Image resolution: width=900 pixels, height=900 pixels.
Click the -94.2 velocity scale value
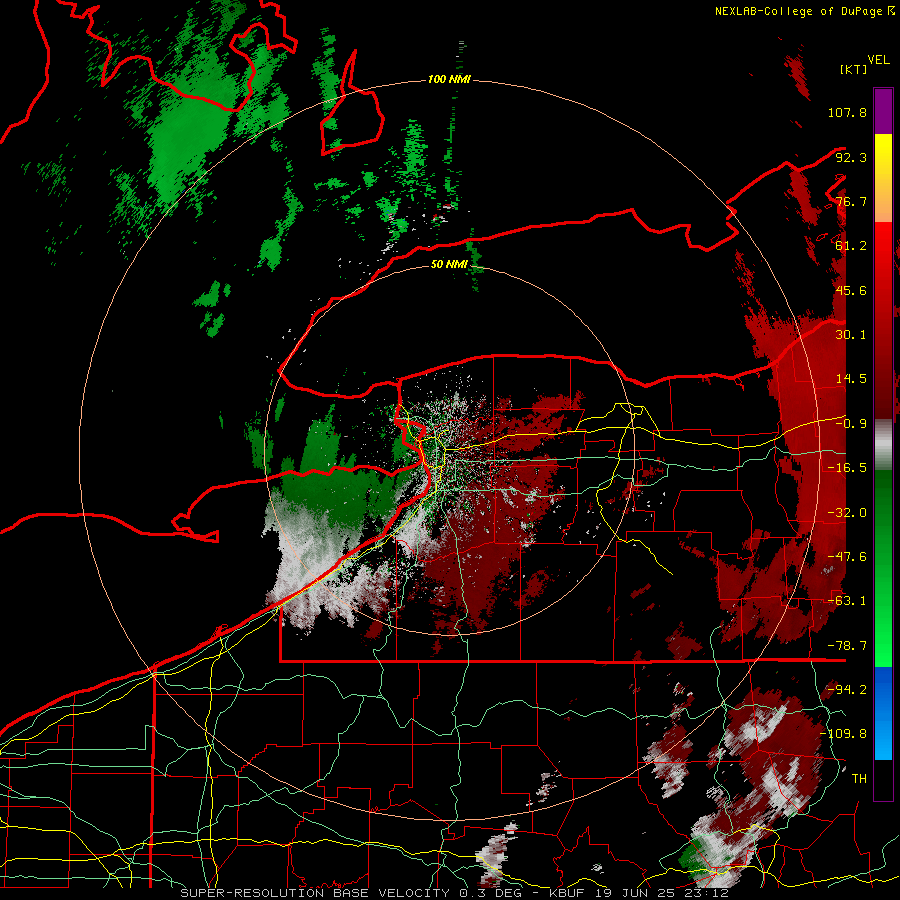(847, 689)
